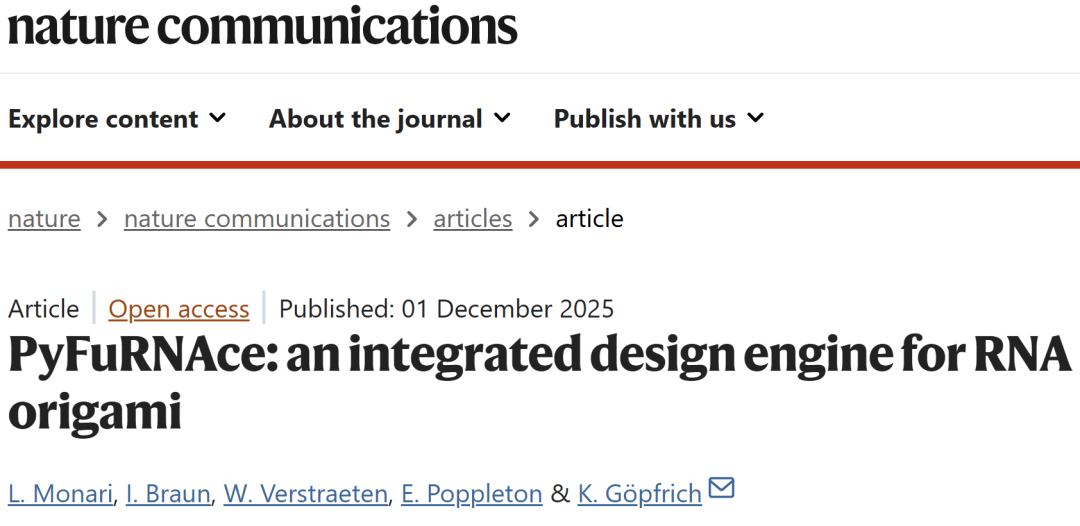Expand Publish with us menu
The image size is (1080, 526).
[645, 119]
